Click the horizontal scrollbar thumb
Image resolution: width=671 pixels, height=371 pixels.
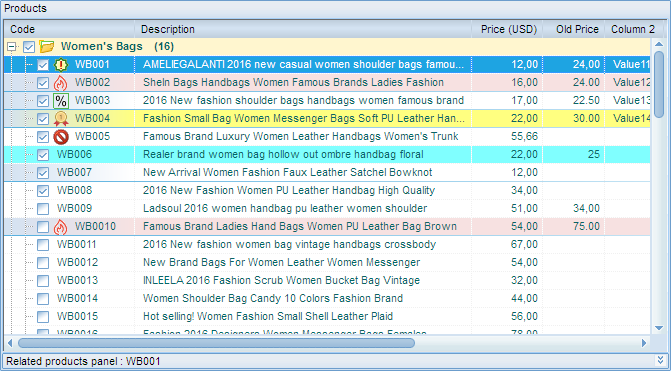(x=217, y=343)
